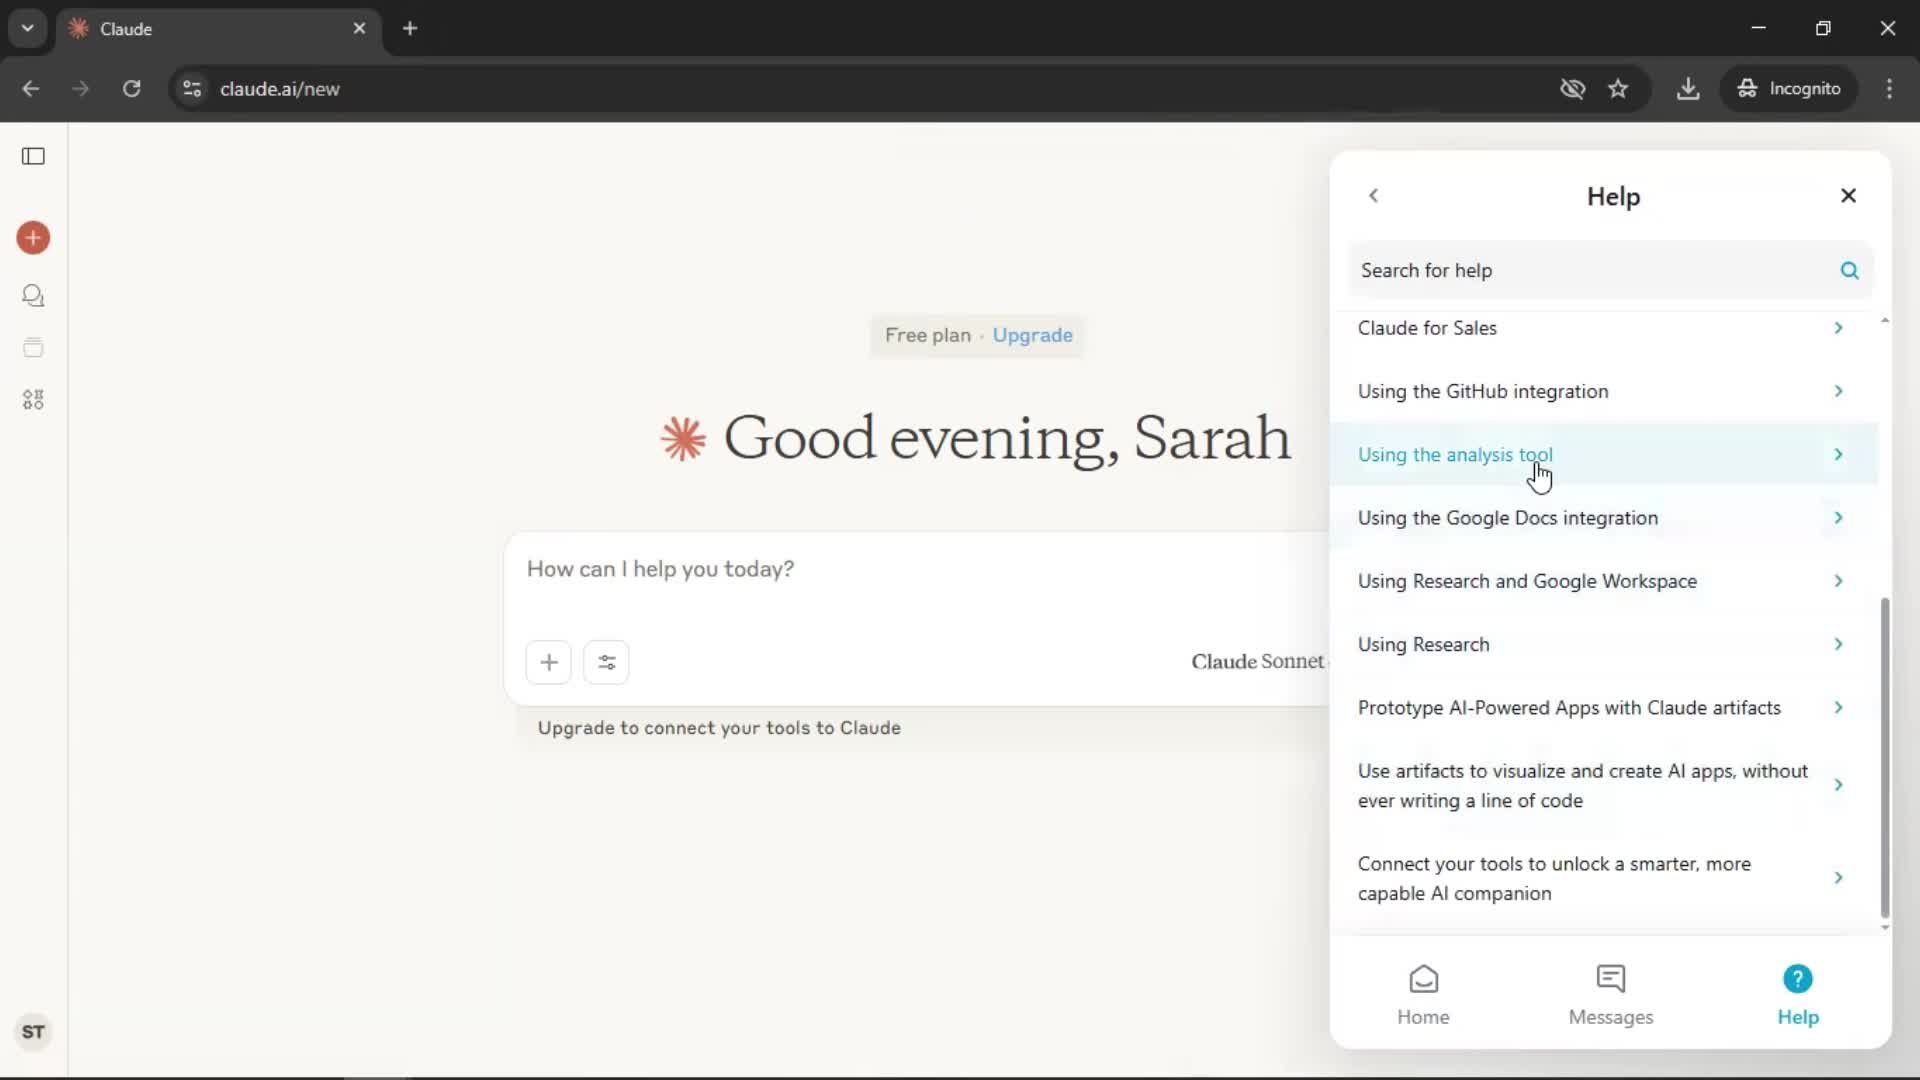Open Using Research and Google Workspace article

tap(1603, 581)
